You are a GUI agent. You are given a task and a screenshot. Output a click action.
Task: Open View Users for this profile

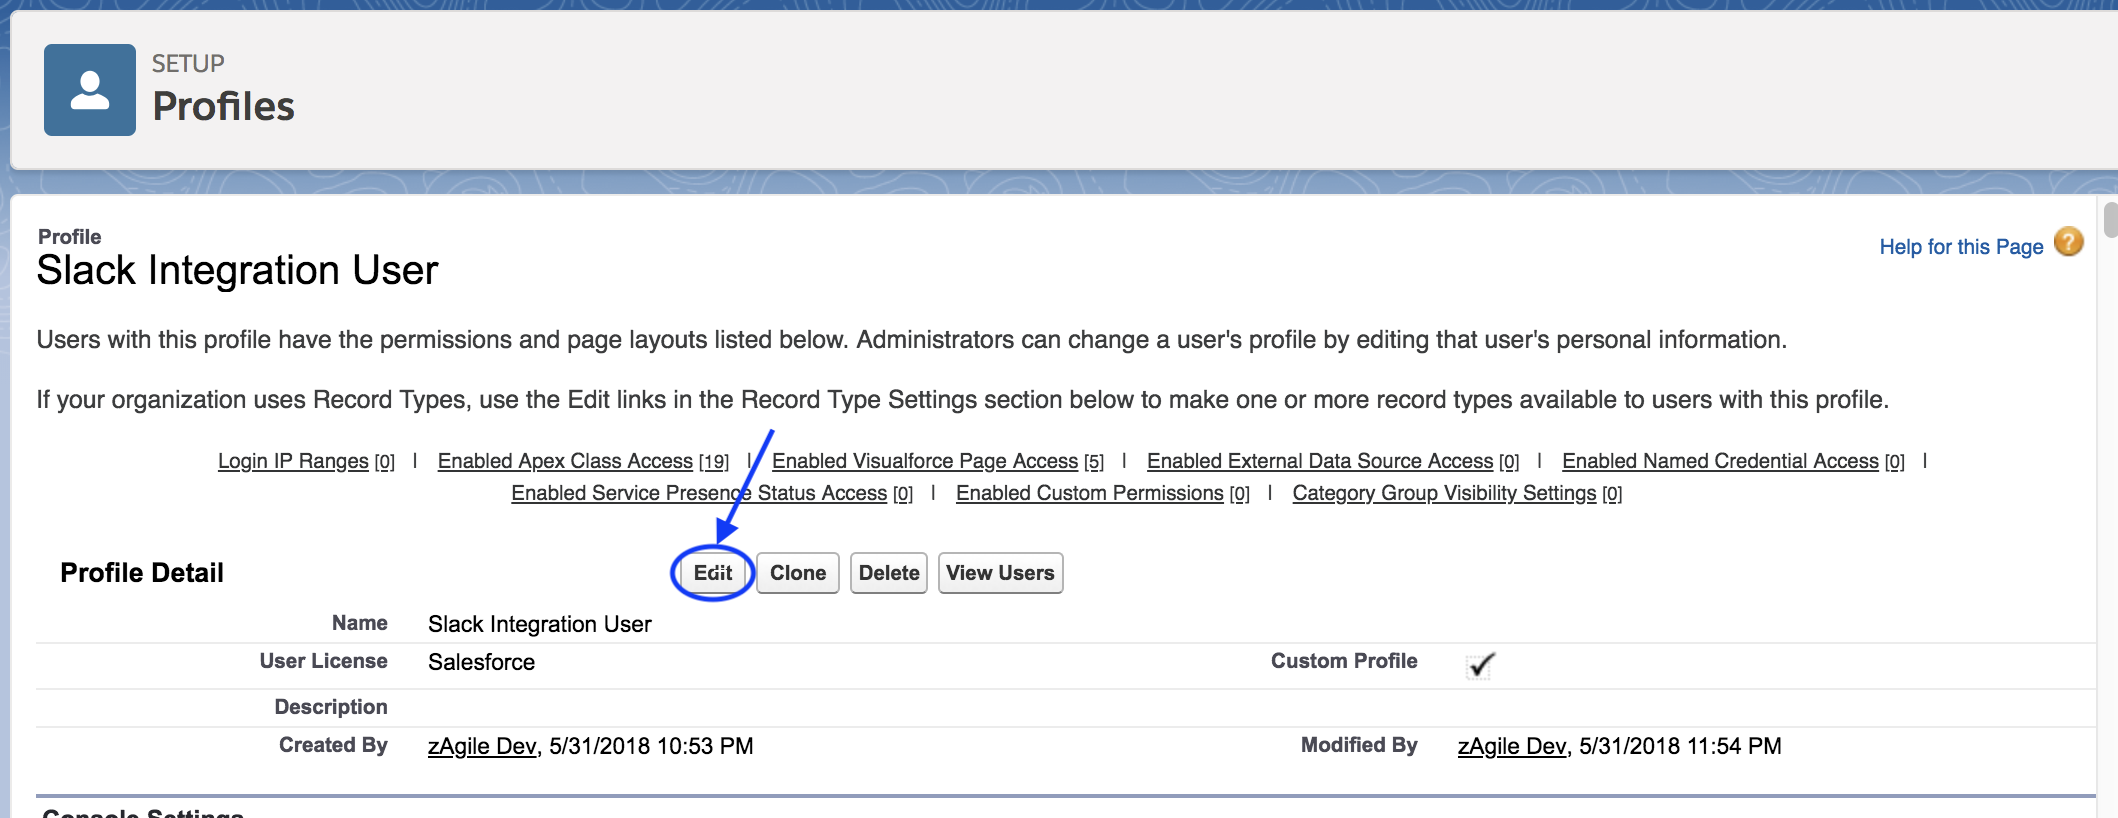pyautogui.click(x=1000, y=573)
